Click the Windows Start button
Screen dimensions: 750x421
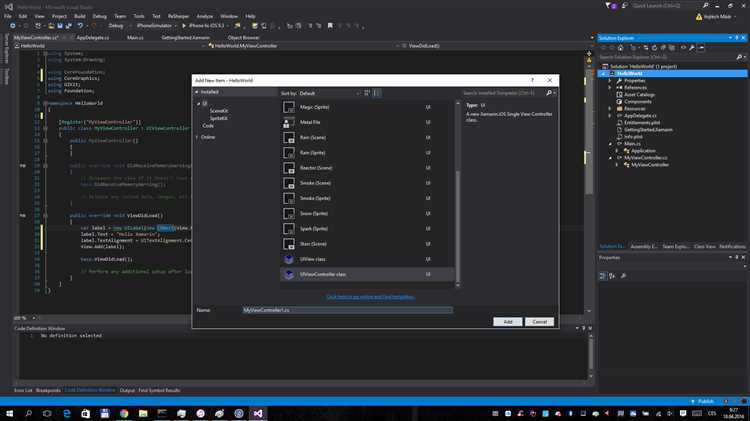pos(9,412)
